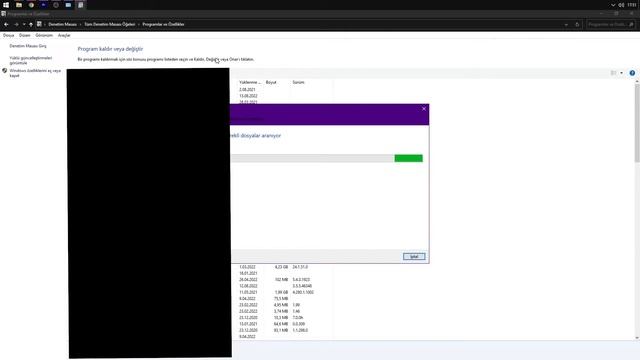View installed updates link in sidebar
Viewport: 640px width, 360px height.
click(31, 60)
